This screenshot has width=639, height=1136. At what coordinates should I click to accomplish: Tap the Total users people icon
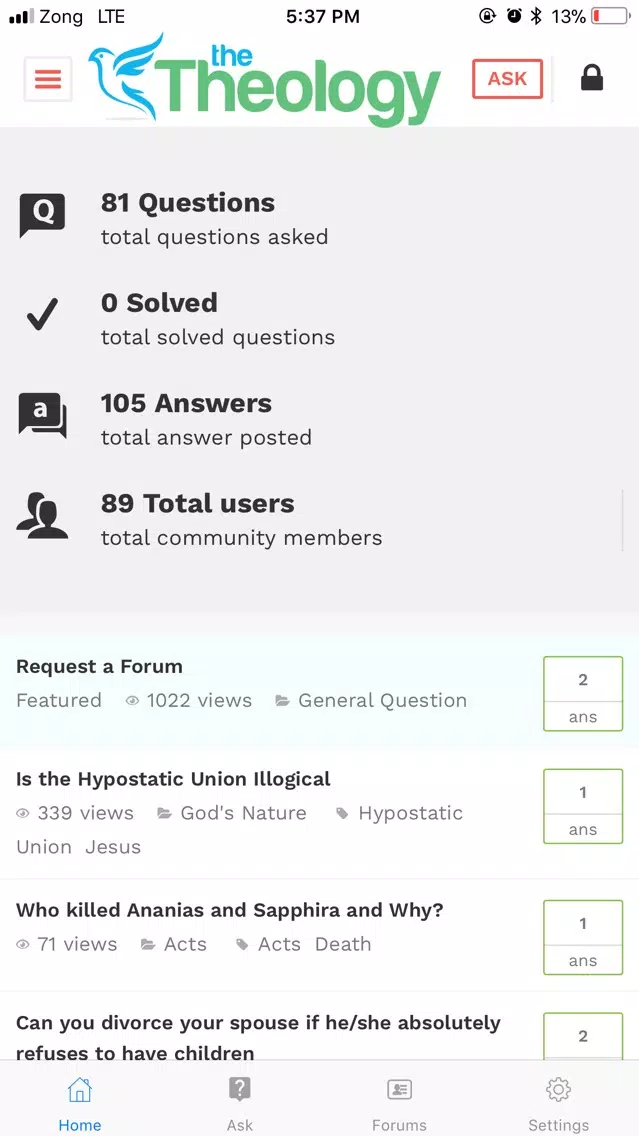click(42, 516)
